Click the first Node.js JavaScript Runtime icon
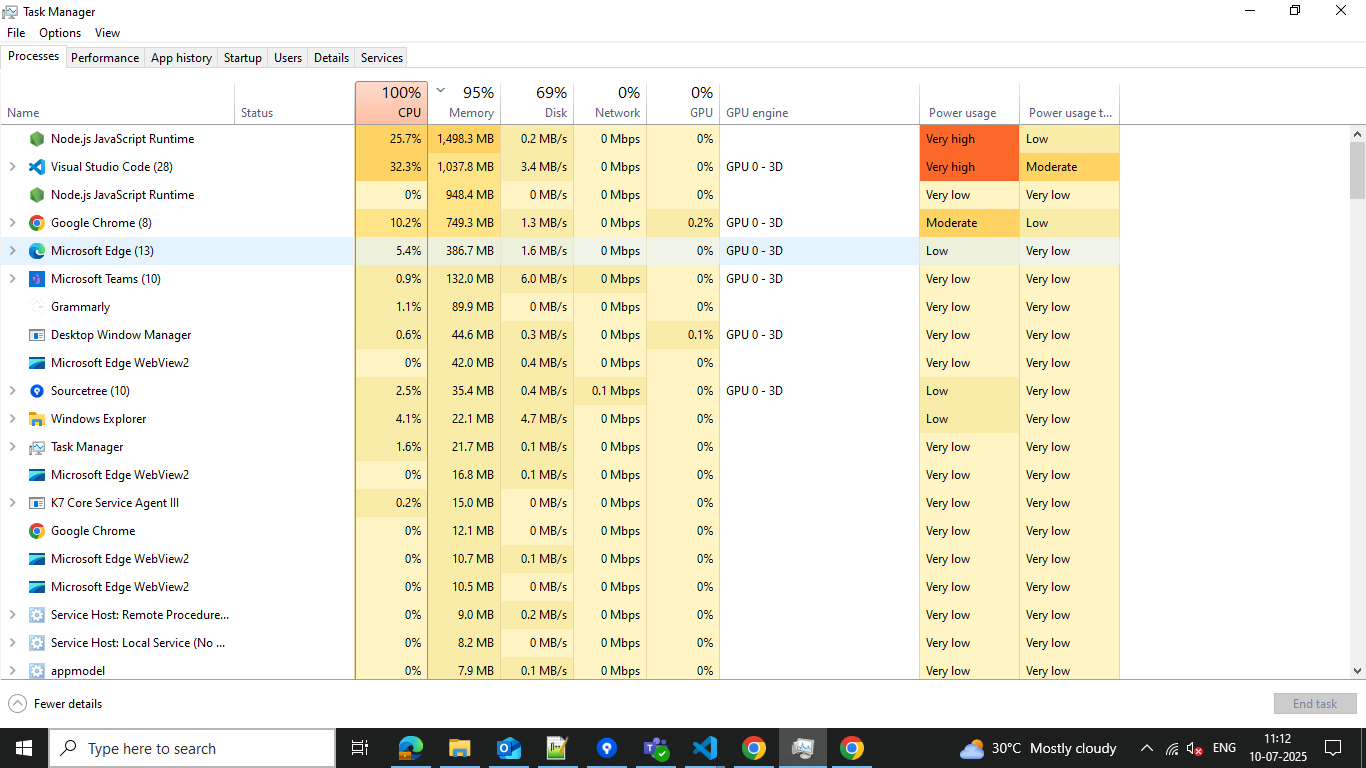The width and height of the screenshot is (1366, 768). [x=37, y=139]
